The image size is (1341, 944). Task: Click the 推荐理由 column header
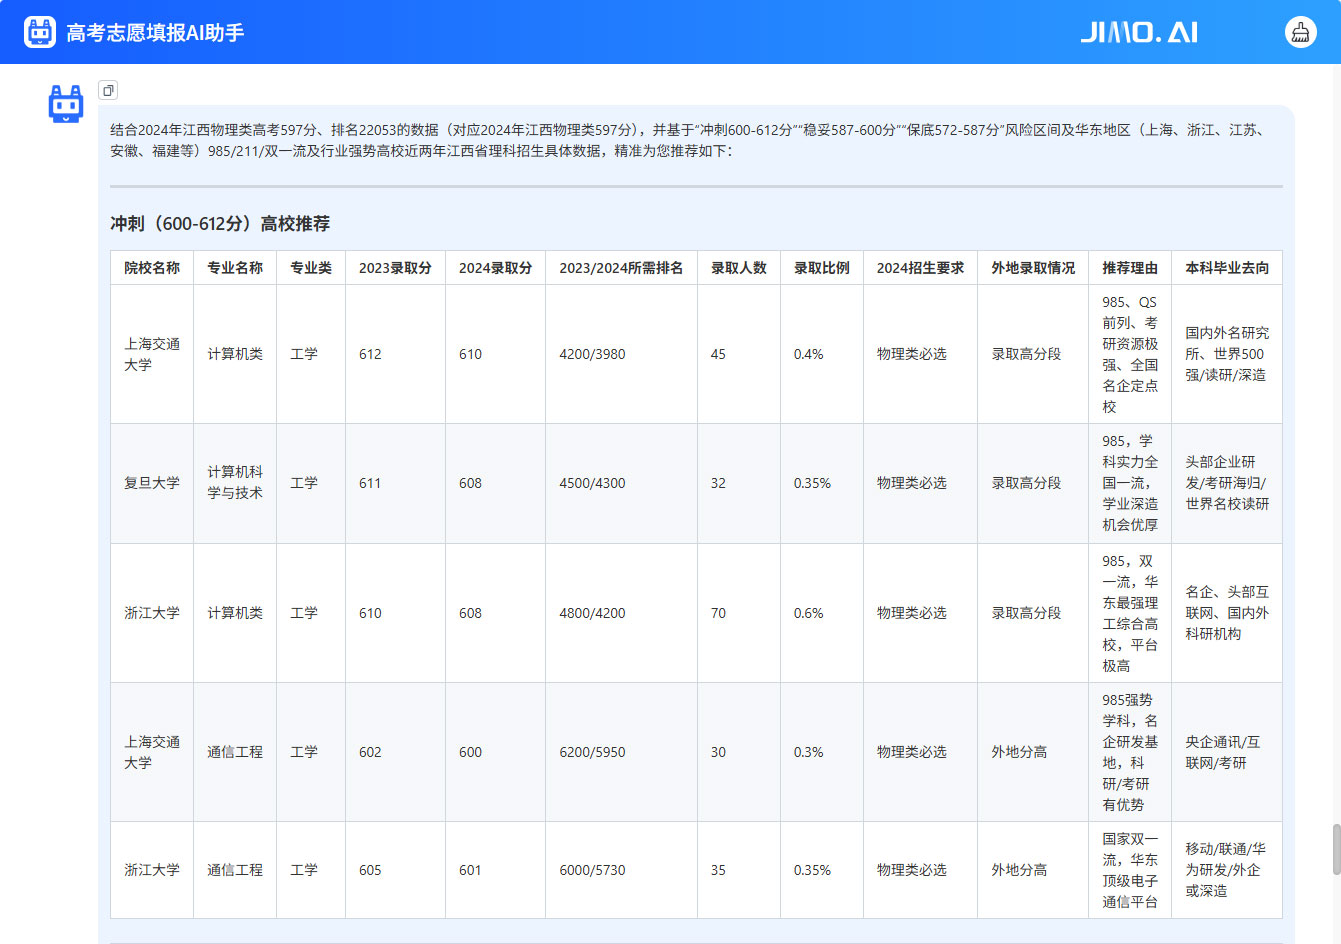pyautogui.click(x=1130, y=268)
